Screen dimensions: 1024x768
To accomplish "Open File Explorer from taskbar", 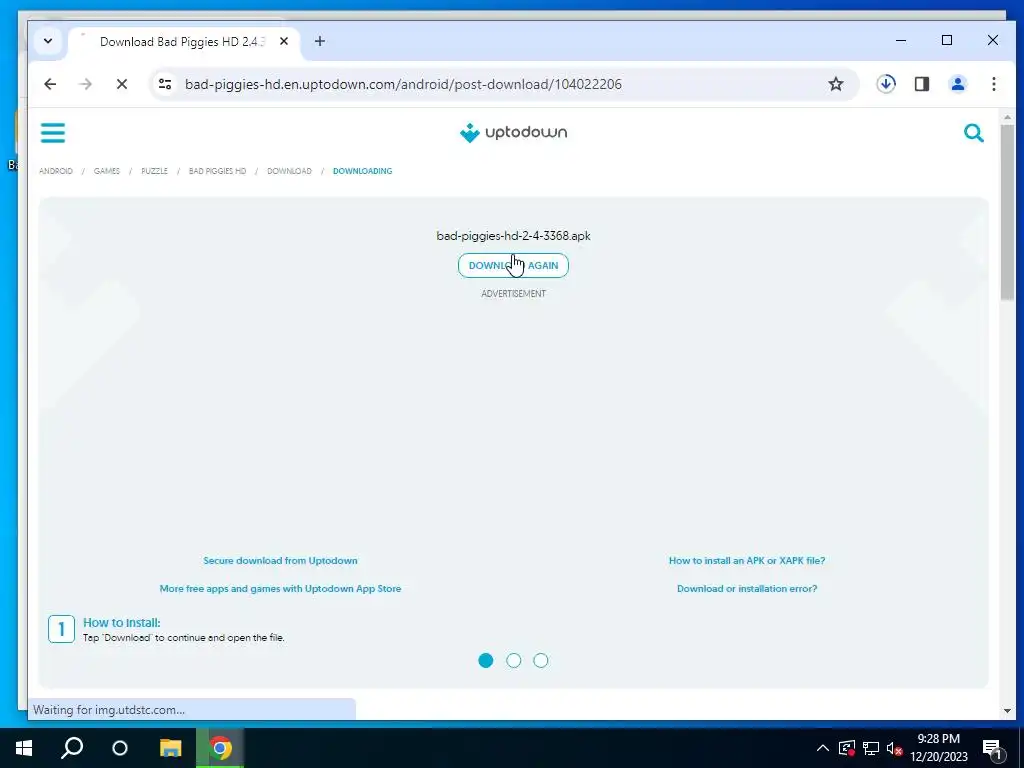I will (x=170, y=748).
